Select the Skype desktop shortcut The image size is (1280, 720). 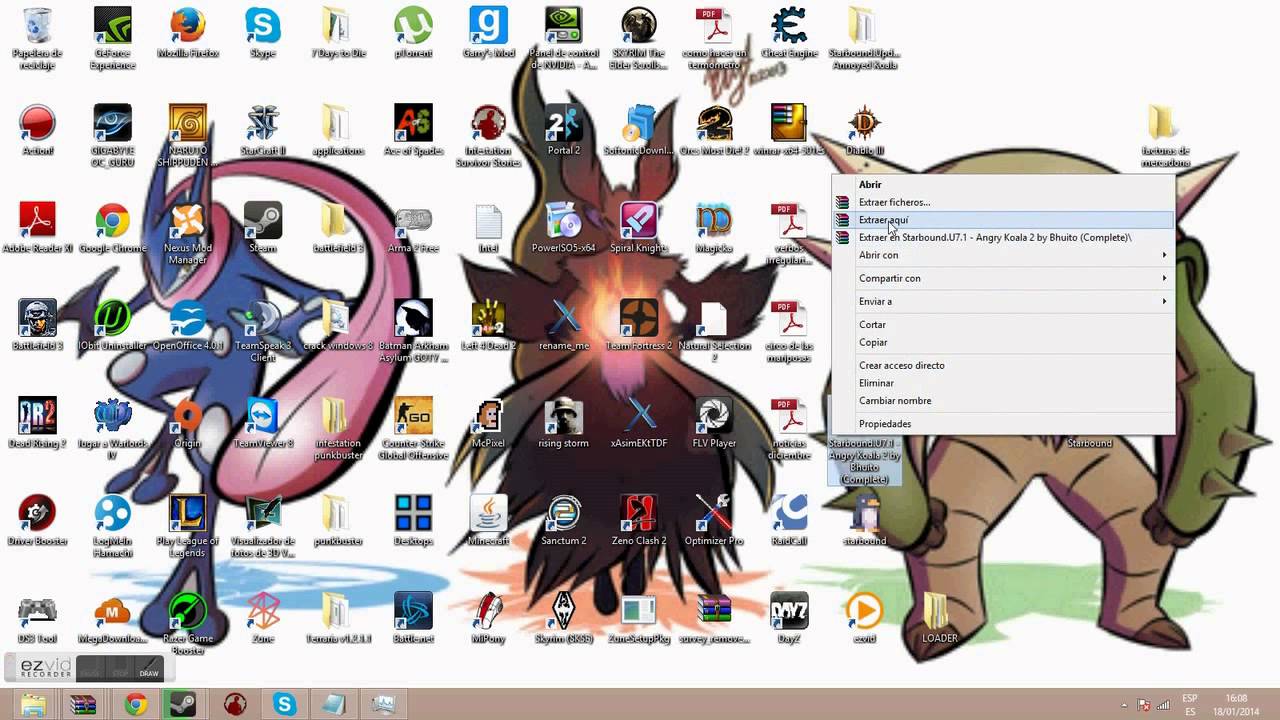click(x=262, y=33)
